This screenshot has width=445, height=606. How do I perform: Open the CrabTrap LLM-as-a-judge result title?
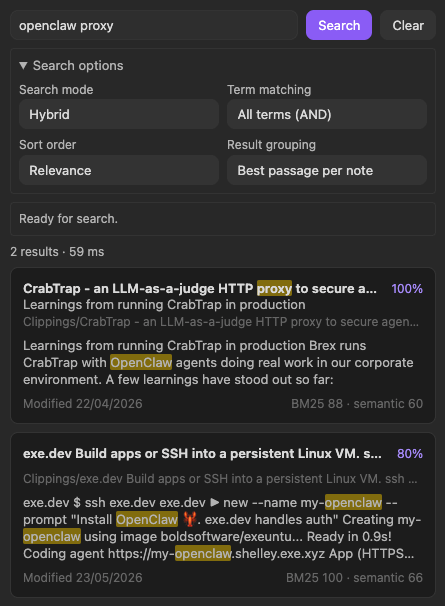[199, 289]
